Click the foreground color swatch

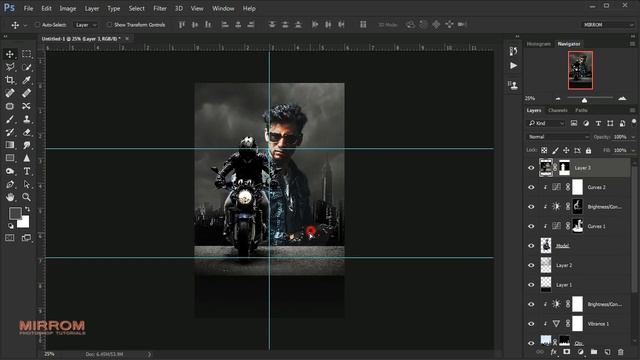point(15,213)
